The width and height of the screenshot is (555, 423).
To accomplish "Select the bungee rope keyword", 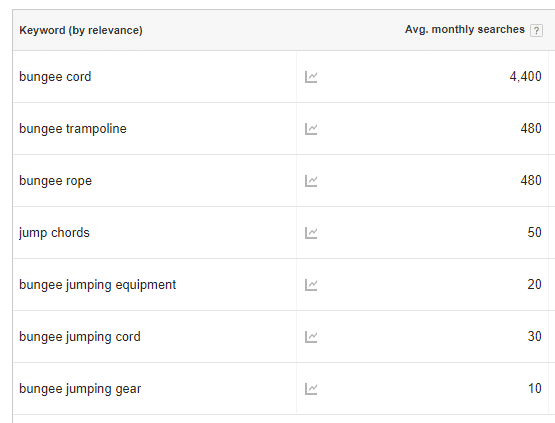I will click(x=56, y=181).
